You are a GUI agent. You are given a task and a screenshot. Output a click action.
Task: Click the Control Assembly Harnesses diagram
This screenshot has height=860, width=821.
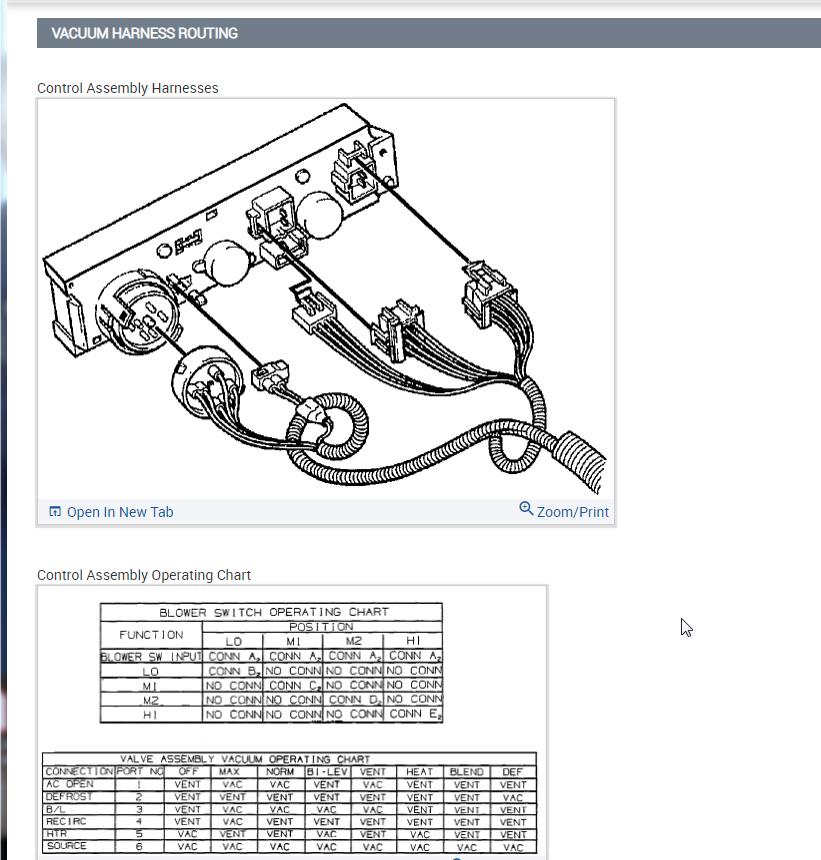(326, 299)
